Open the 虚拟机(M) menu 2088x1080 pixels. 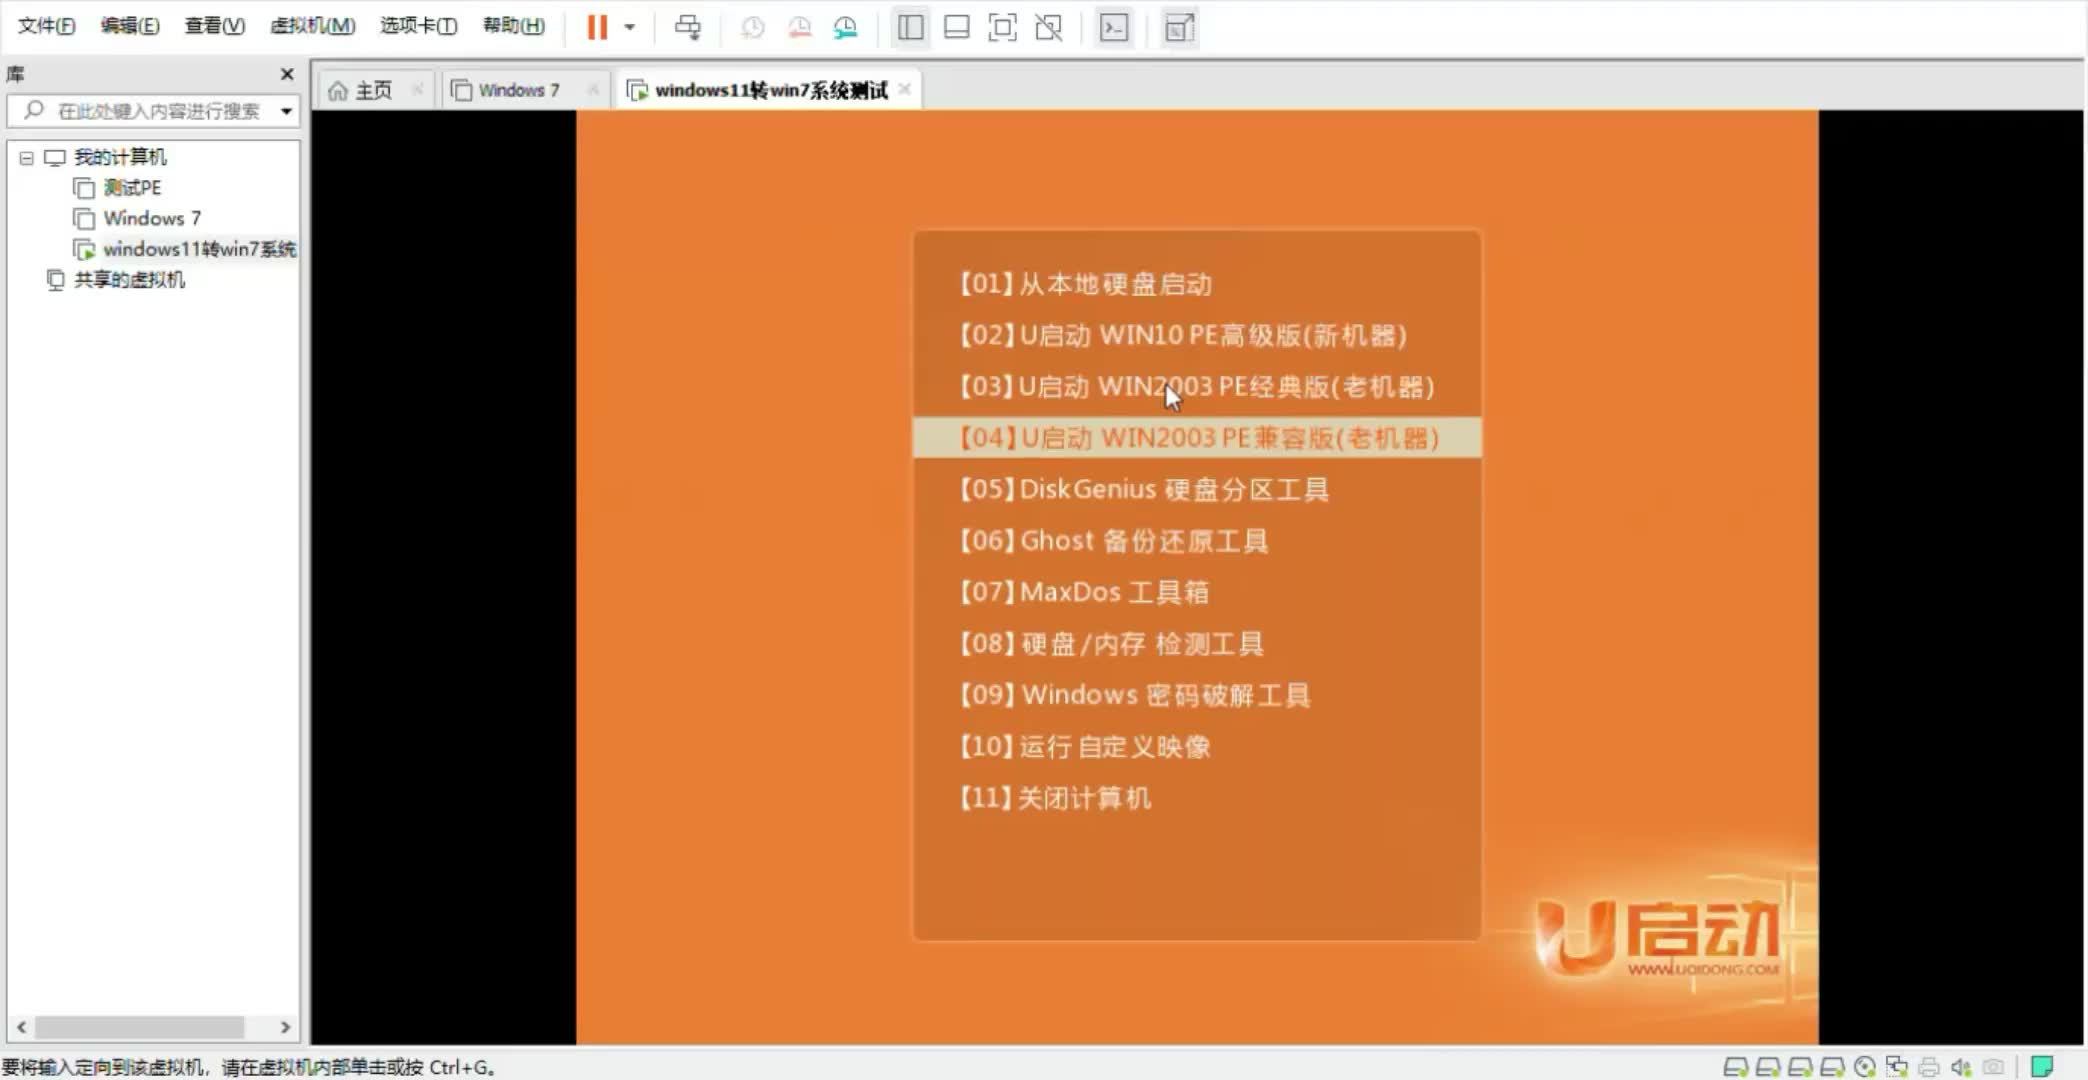[312, 26]
